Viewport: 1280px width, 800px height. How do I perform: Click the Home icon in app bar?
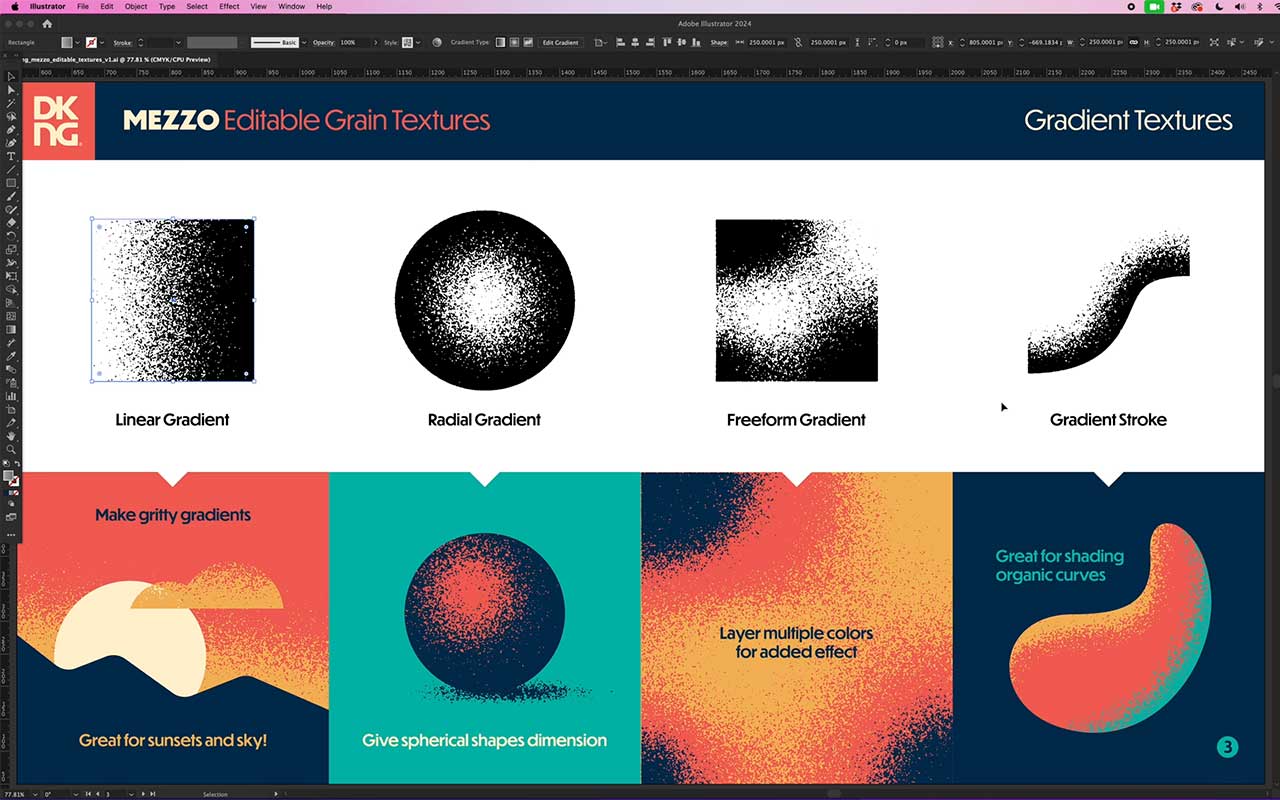47,23
